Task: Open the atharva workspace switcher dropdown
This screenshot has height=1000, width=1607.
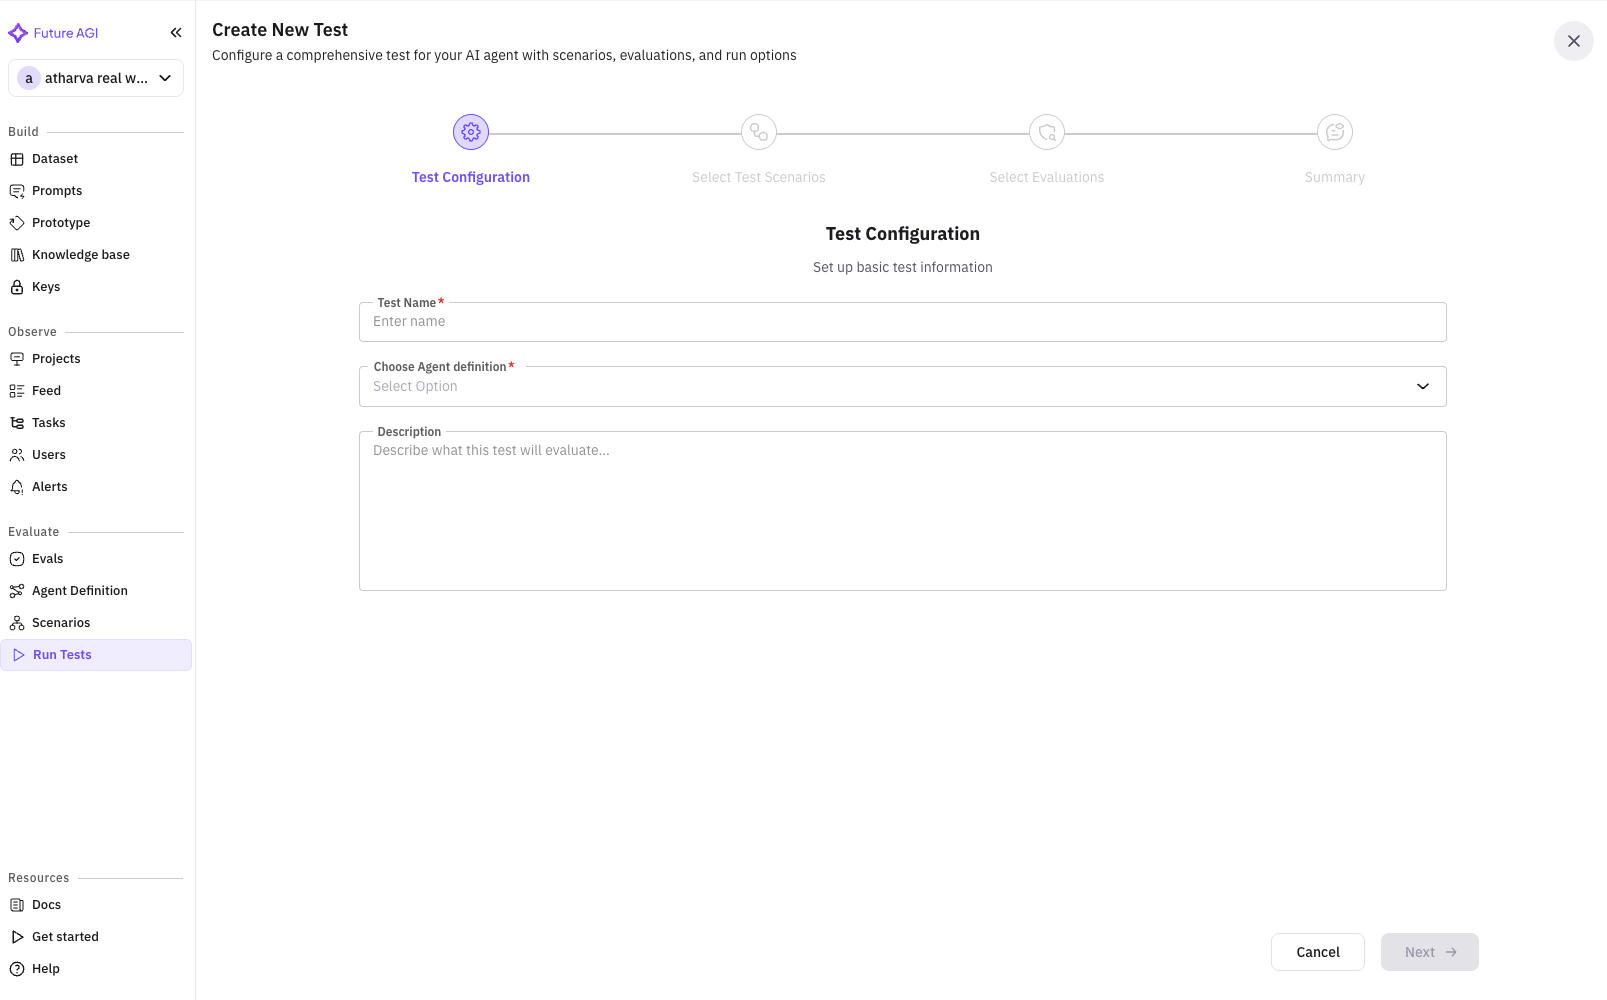Action: tap(96, 77)
